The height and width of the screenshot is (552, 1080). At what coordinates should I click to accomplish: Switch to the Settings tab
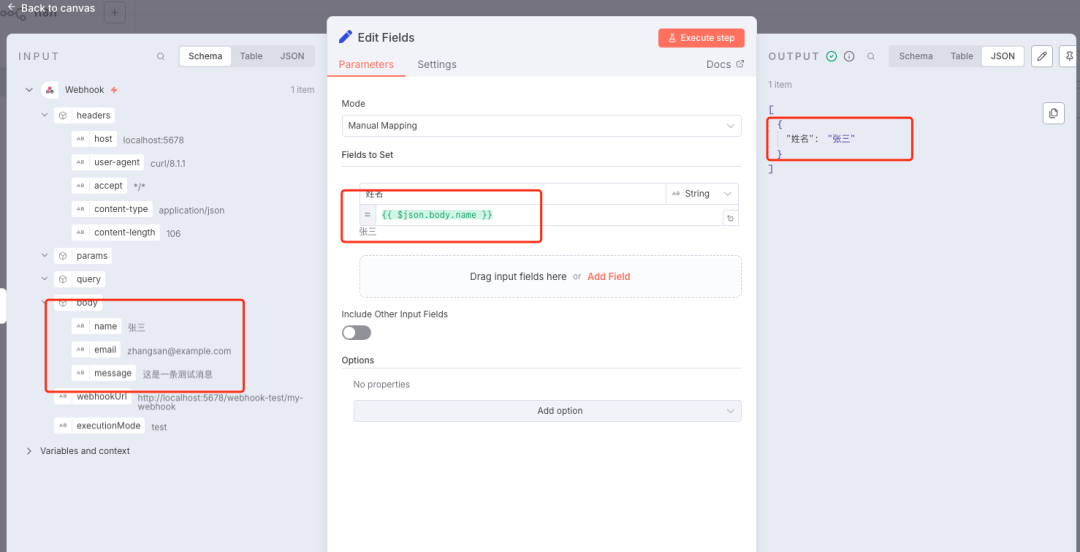(437, 64)
